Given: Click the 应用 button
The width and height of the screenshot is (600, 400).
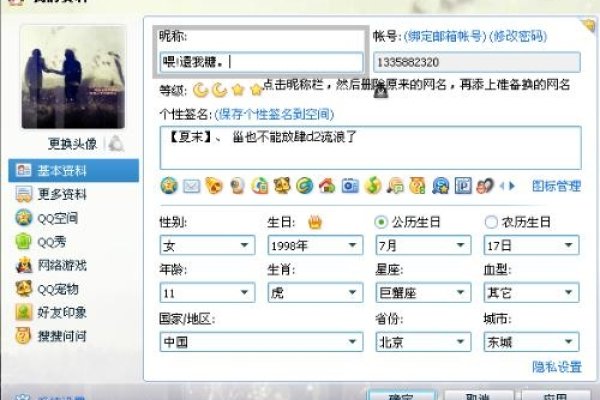Looking at the screenshot, I should point(555,395).
